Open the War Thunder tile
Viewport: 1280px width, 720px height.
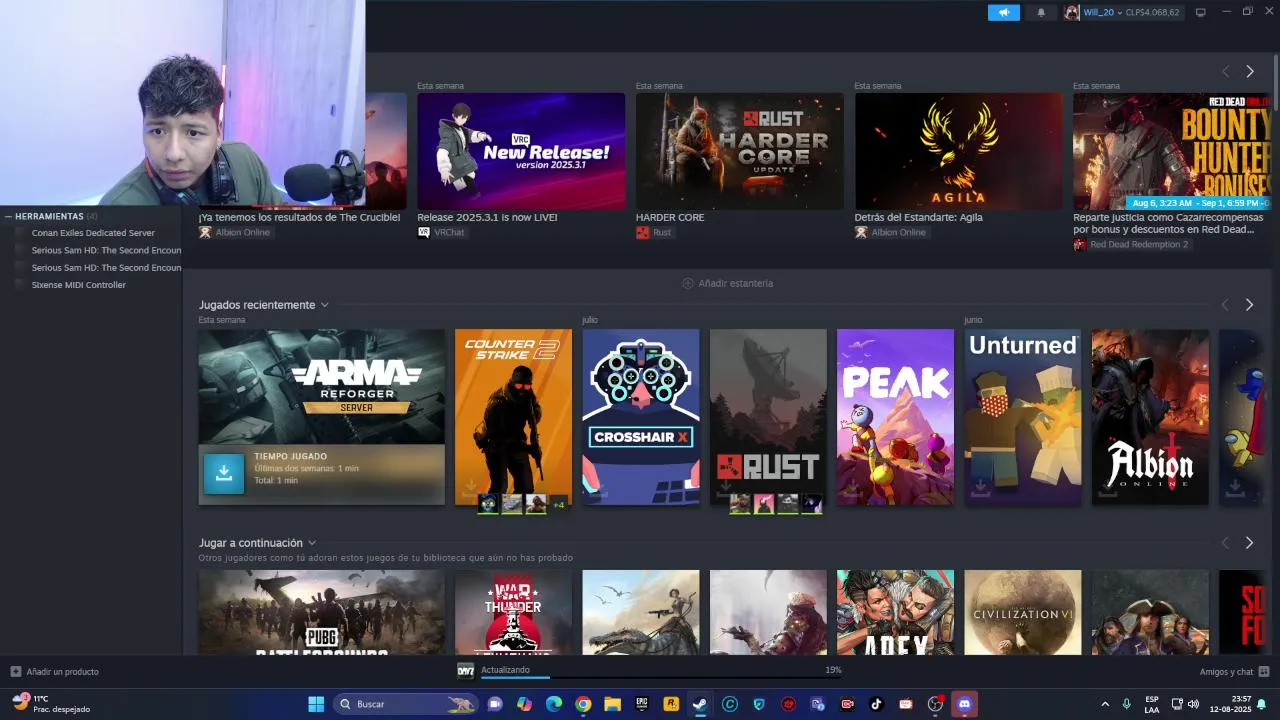click(513, 612)
